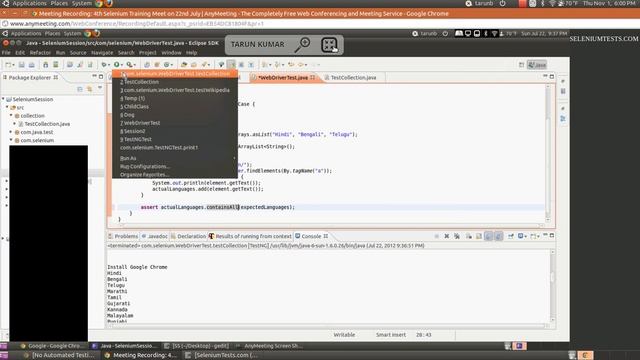Click the Firefox launcher in inner top panel
The height and width of the screenshot is (360, 640).
pyautogui.click(x=97, y=33)
